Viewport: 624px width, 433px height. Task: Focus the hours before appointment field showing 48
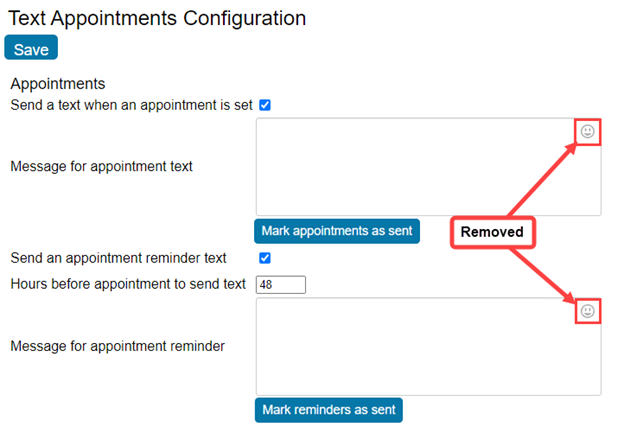click(x=281, y=285)
